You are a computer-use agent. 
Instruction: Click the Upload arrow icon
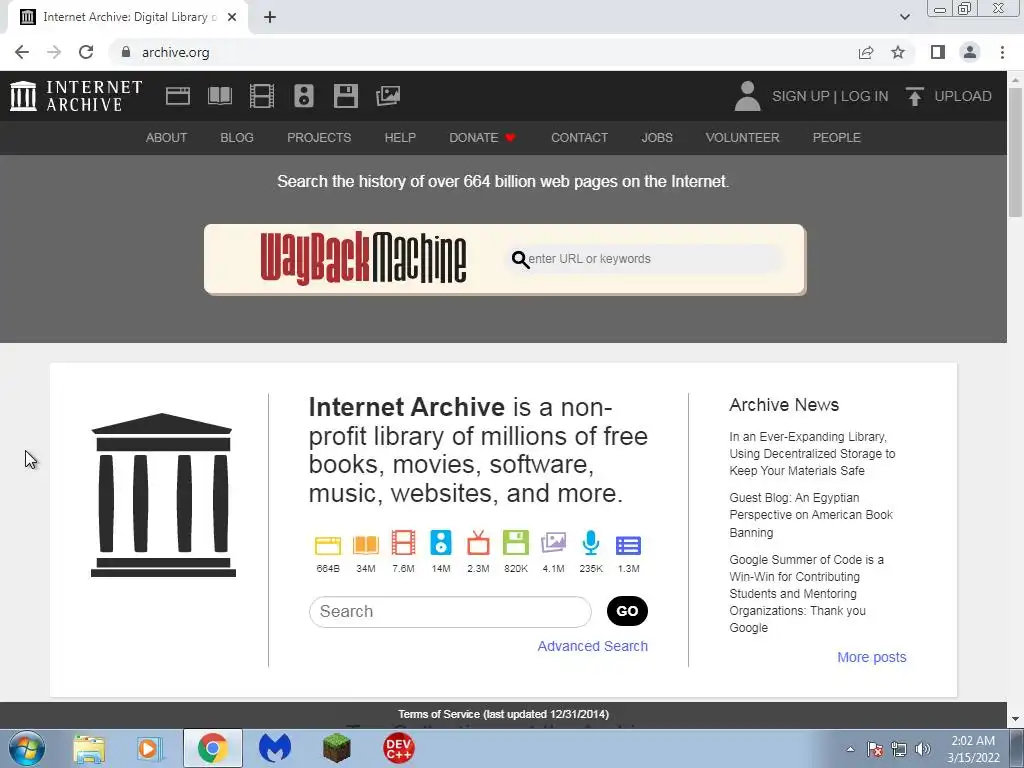point(914,96)
